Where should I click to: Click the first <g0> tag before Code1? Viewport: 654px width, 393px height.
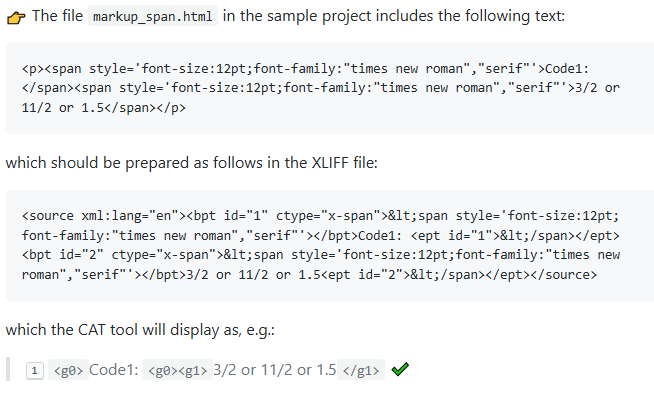[68, 370]
